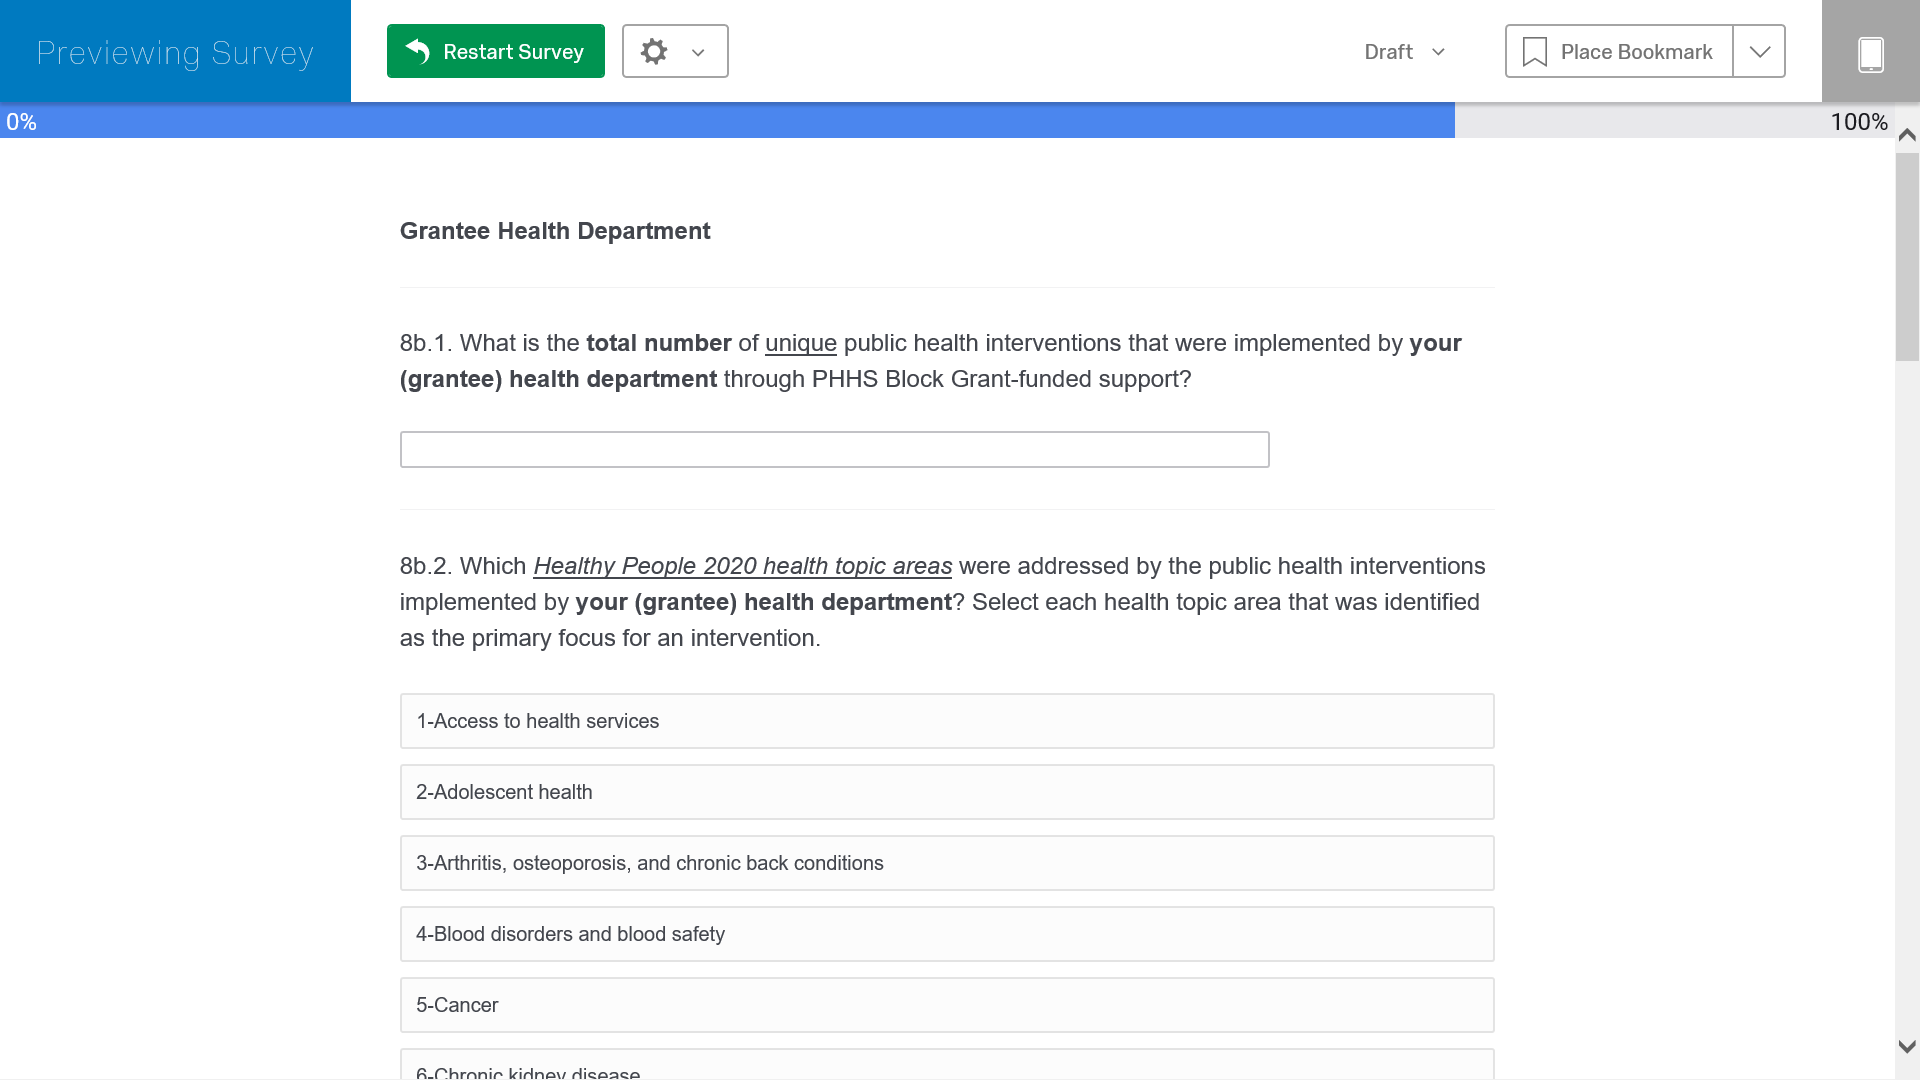Select 3-Arthritis, osteoporosis option
Image resolution: width=1920 pixels, height=1080 pixels.
[946, 863]
